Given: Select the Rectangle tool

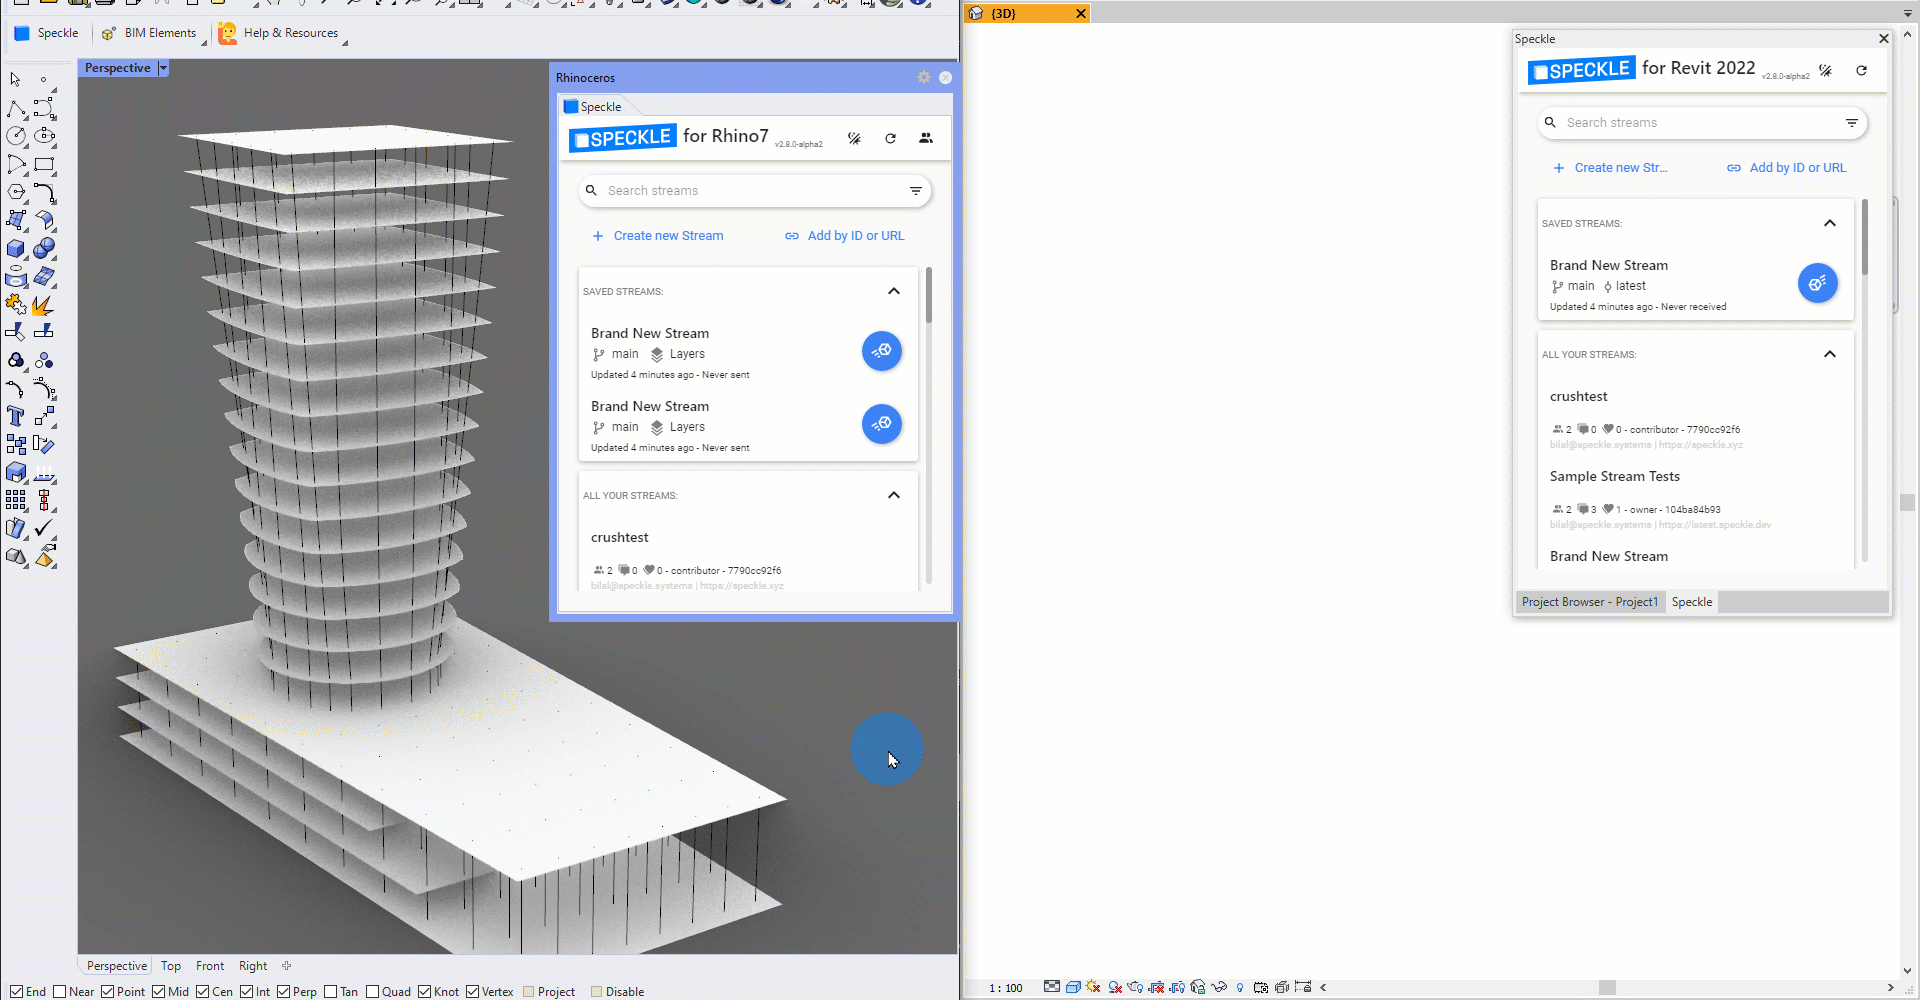Looking at the screenshot, I should (44, 164).
